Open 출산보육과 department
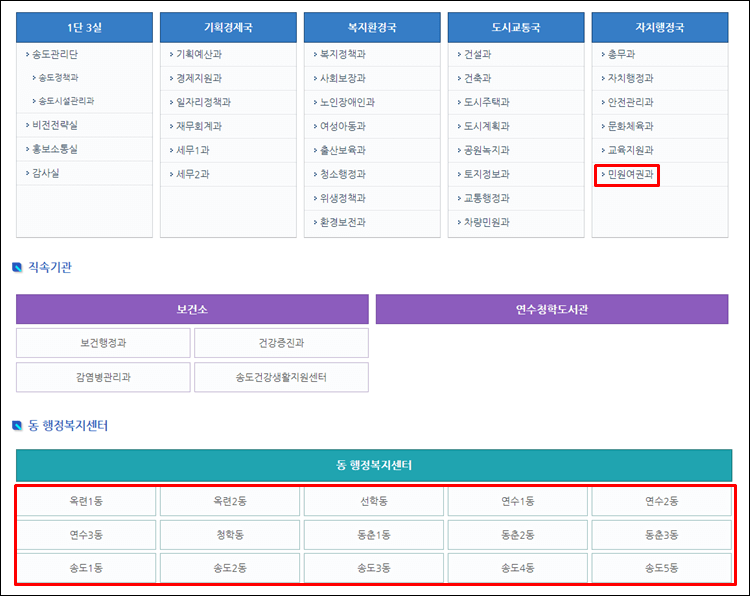Image resolution: width=750 pixels, height=596 pixels. [x=343, y=150]
